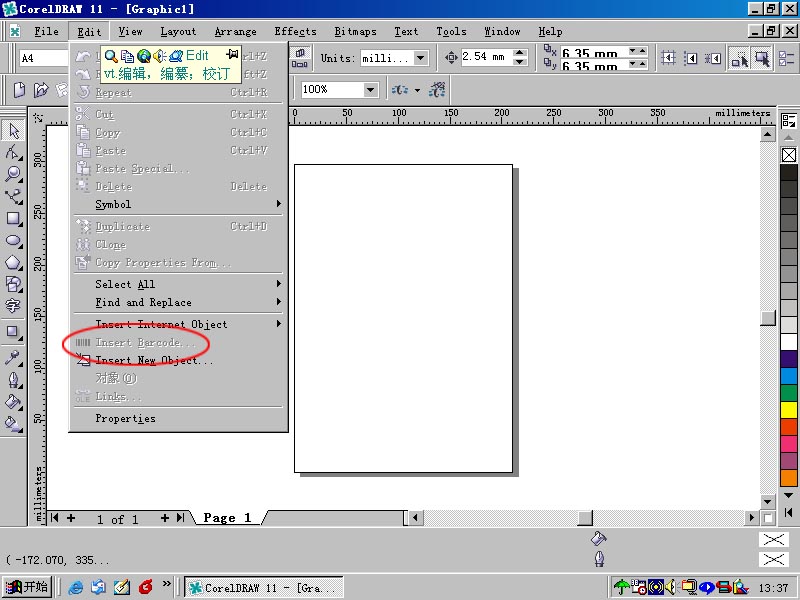Click the Open file icon
The image size is (800, 600).
point(41,90)
